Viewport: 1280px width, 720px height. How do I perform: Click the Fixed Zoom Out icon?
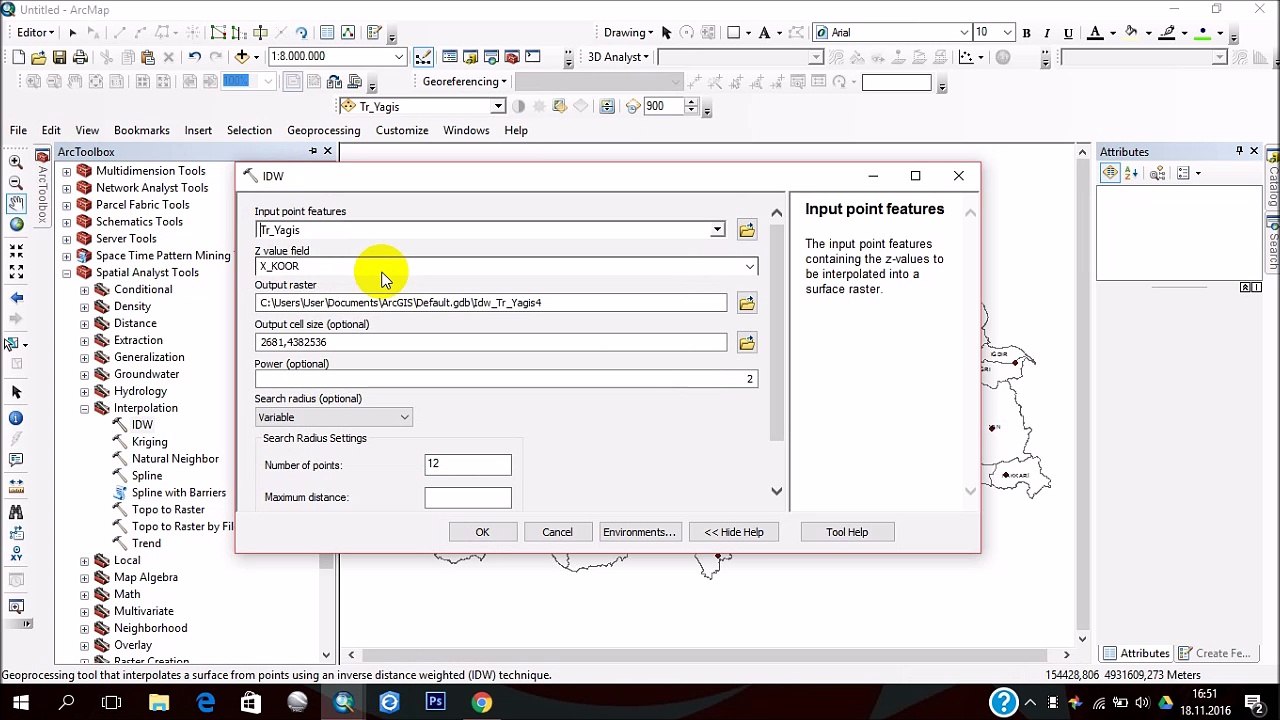(x=16, y=271)
